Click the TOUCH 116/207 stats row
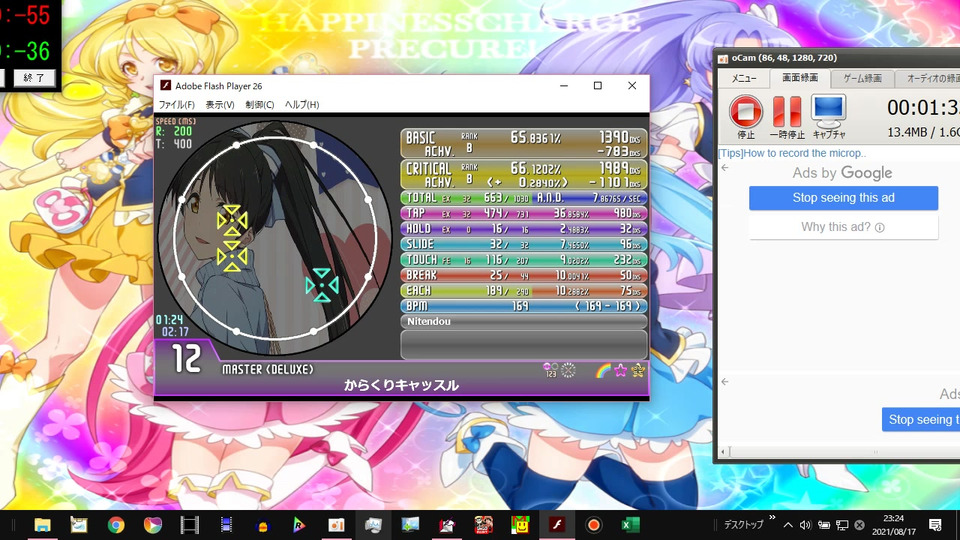 (524, 260)
